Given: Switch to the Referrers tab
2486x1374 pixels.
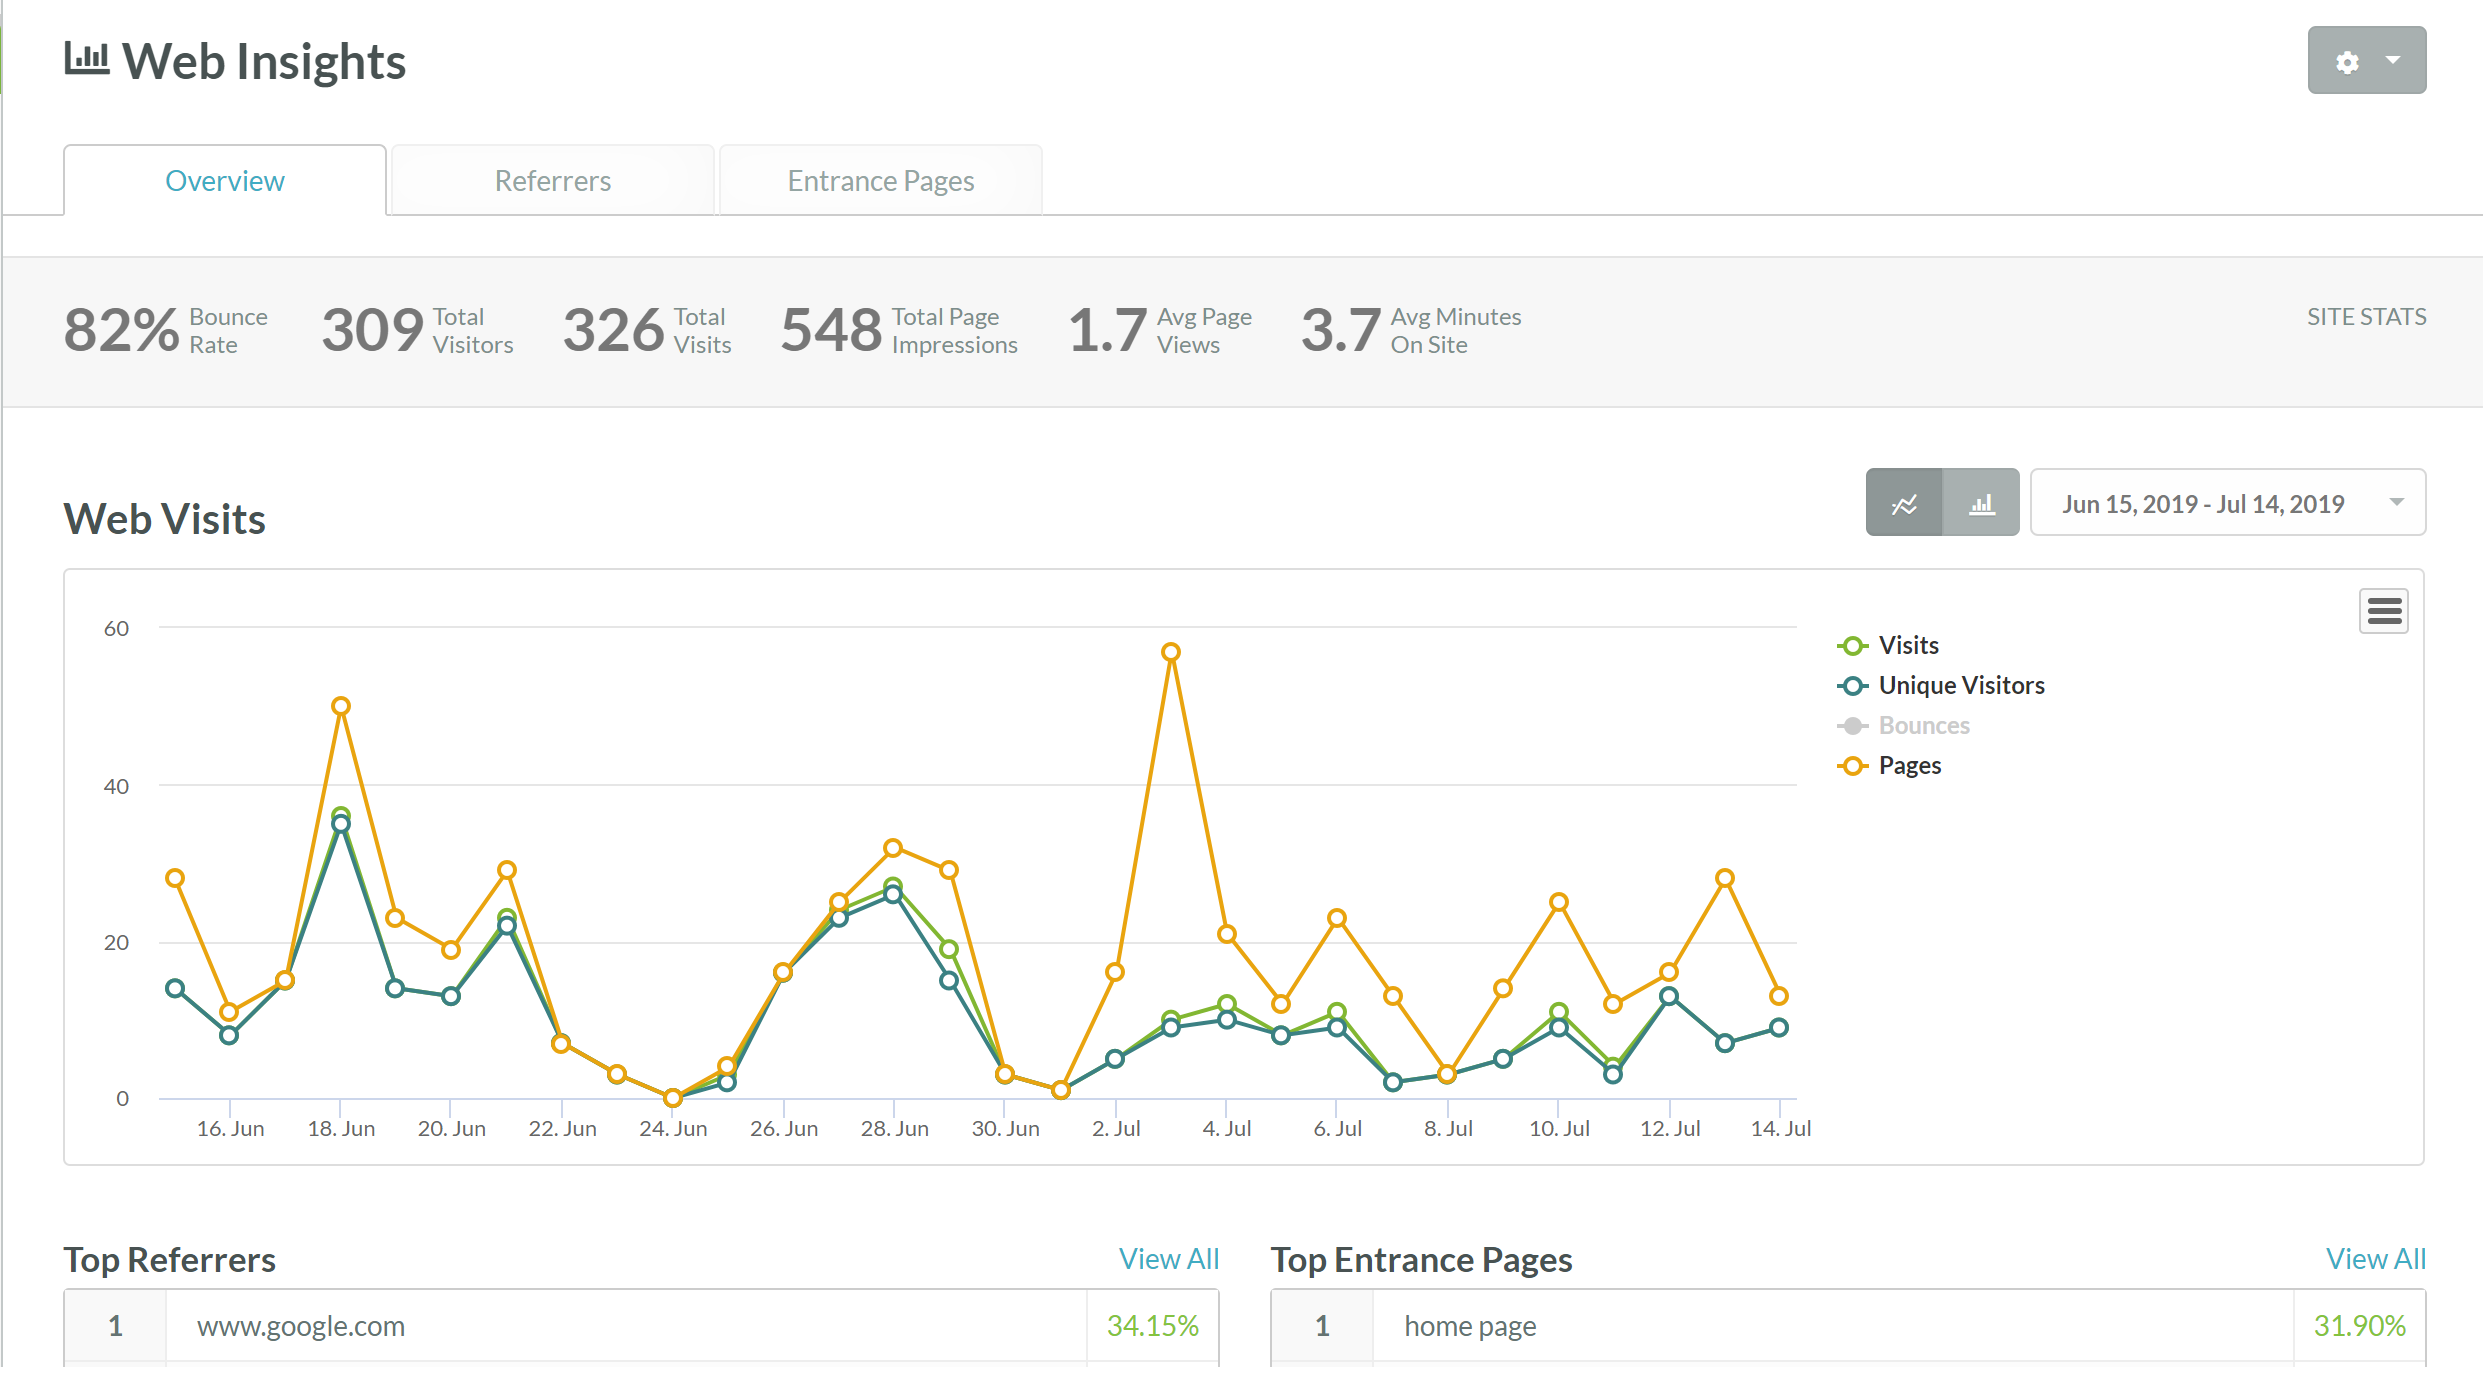Looking at the screenshot, I should [552, 181].
